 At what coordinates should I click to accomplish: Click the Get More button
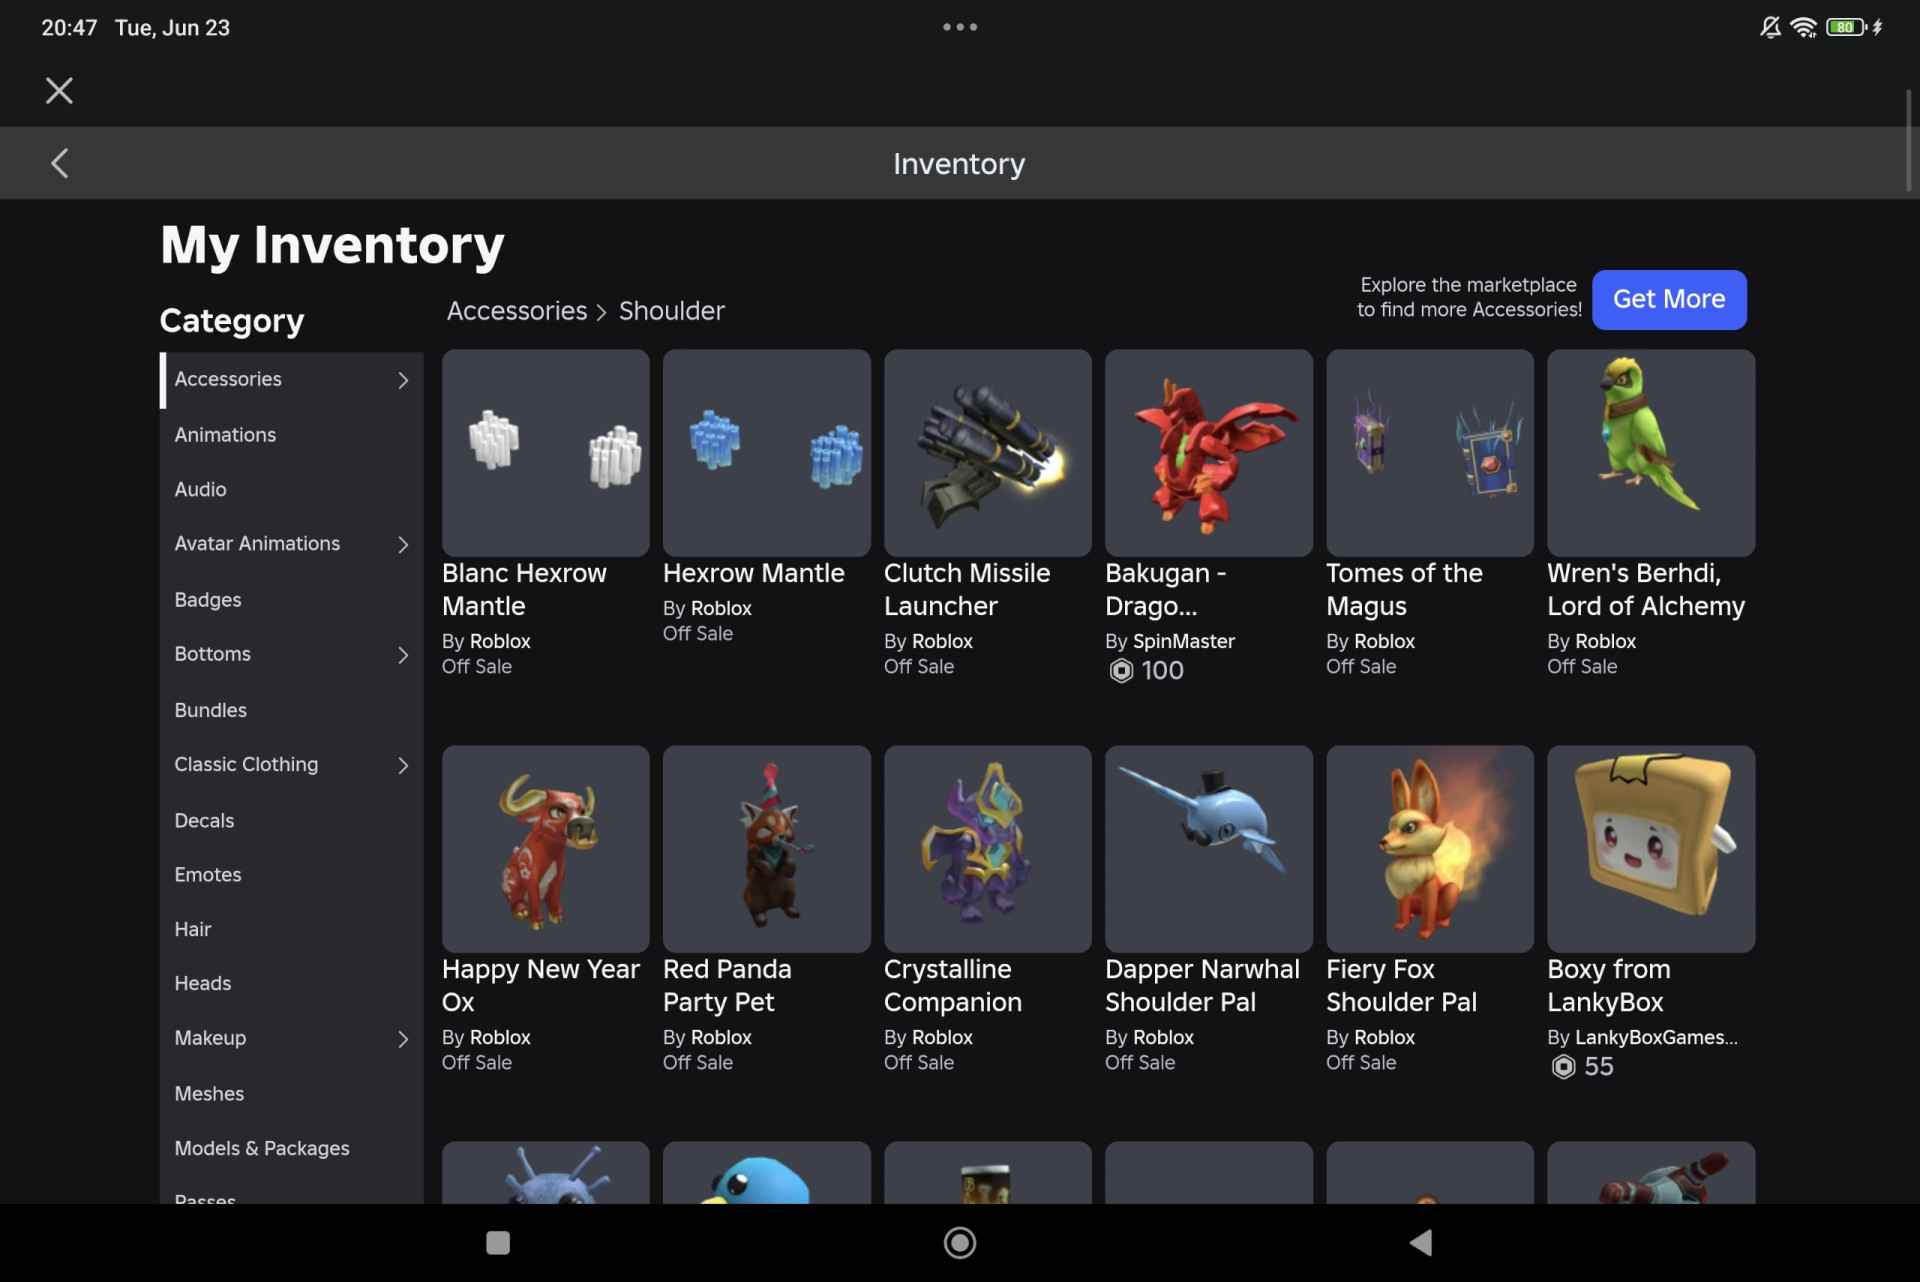pyautogui.click(x=1669, y=299)
